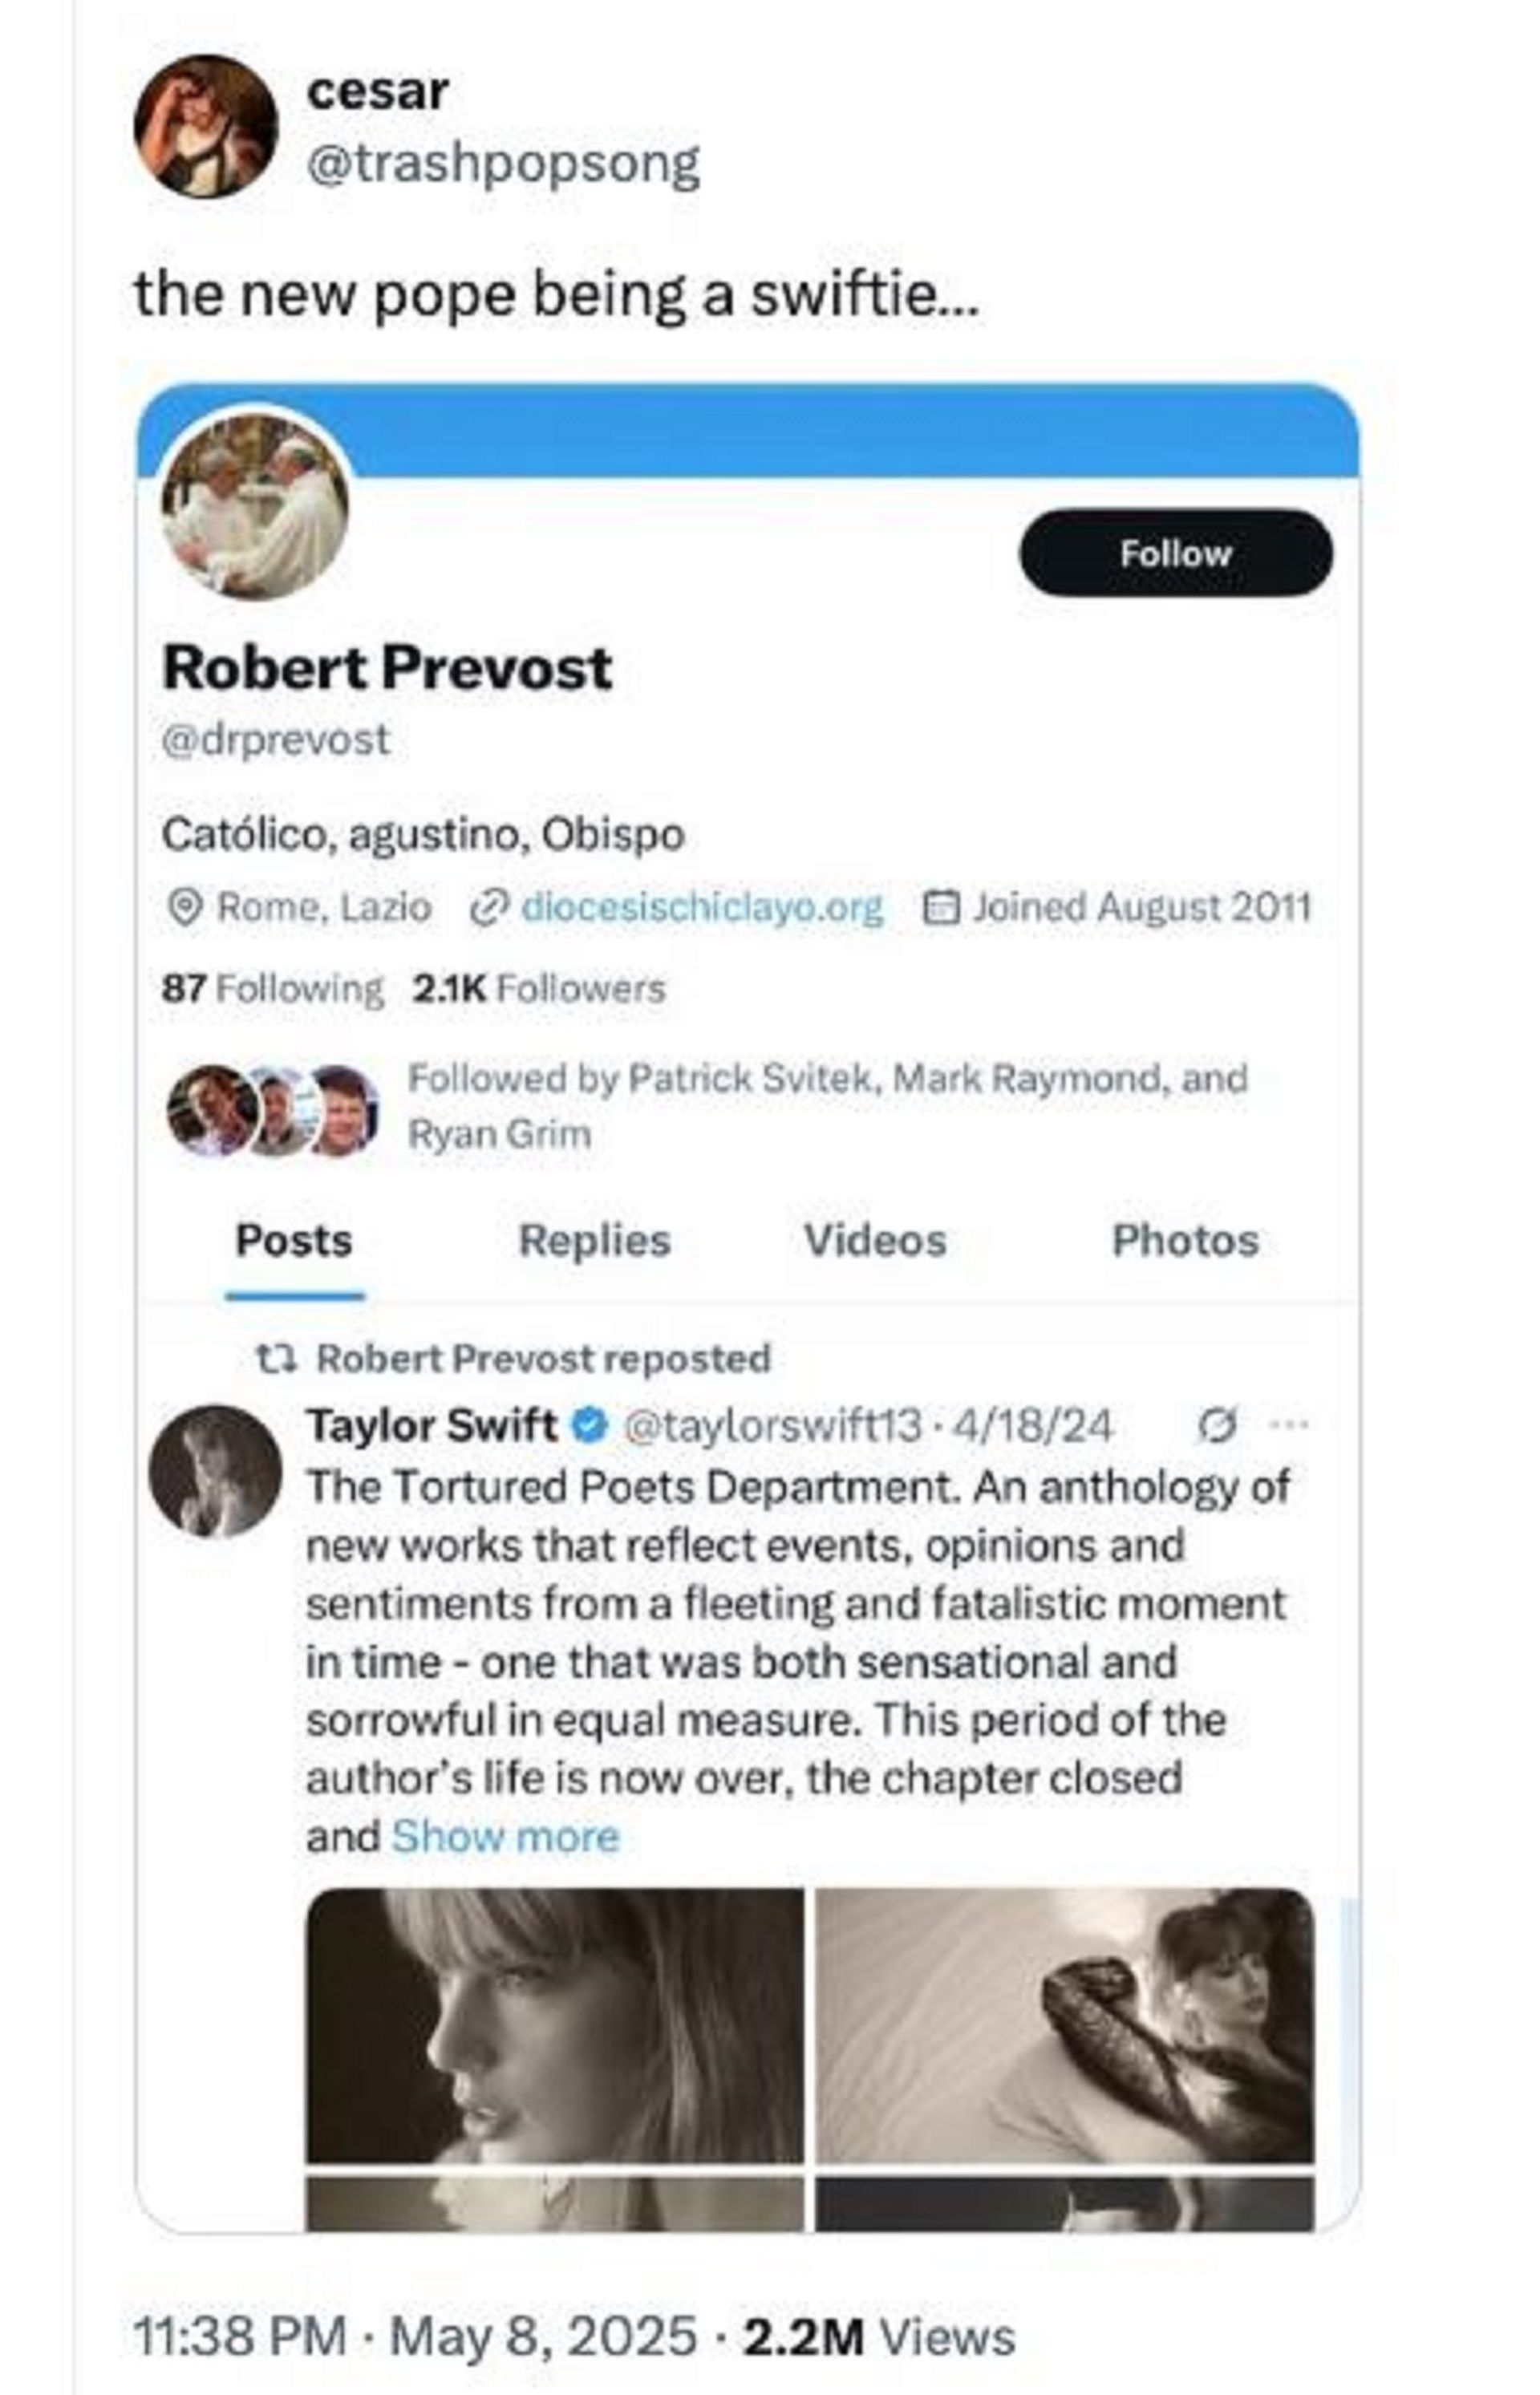Click Taylor Swift's verified badge
This screenshot has width=1540, height=2395.
(590, 1424)
